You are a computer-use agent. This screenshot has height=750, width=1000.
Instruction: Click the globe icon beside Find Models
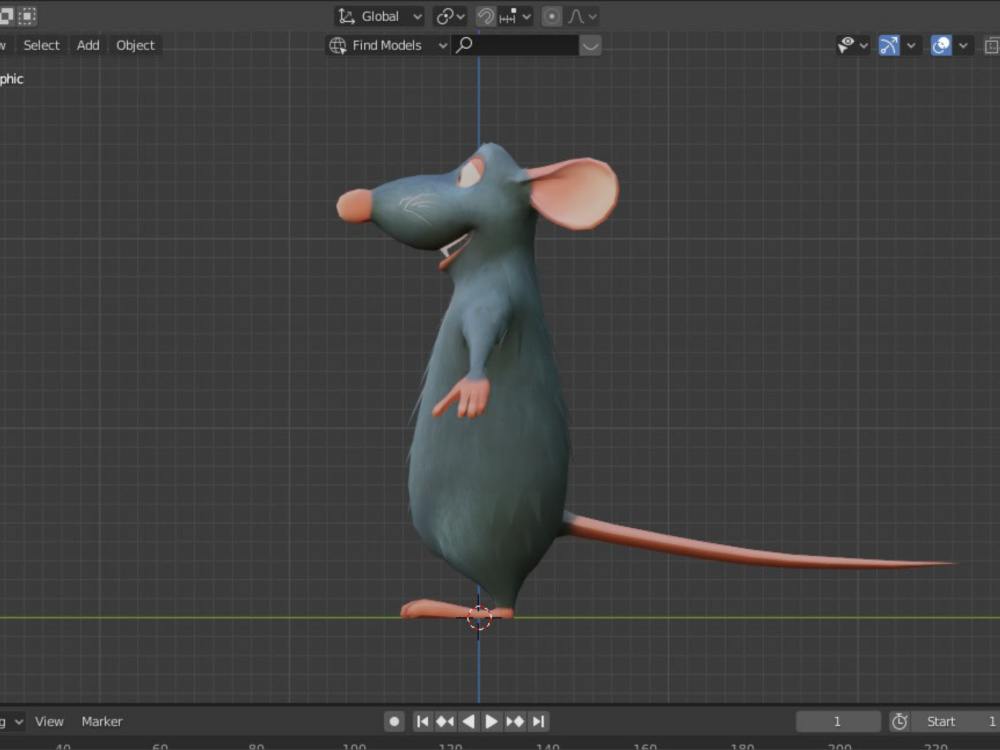pos(338,45)
